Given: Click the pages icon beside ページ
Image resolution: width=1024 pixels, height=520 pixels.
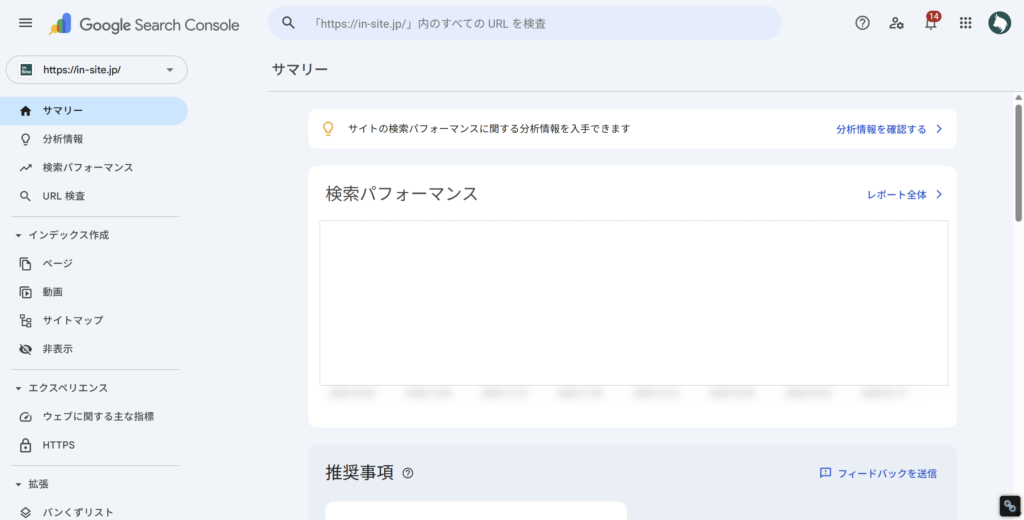Looking at the screenshot, I should point(25,263).
